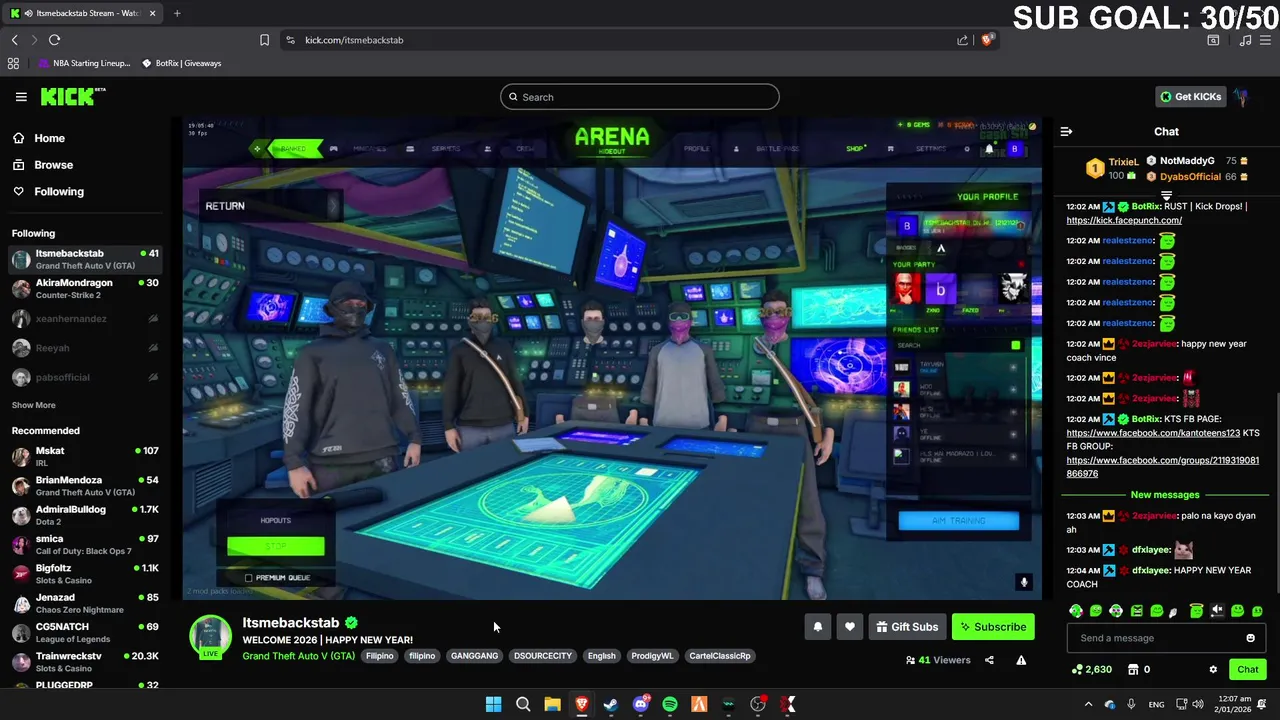Click the address bar kick.com/itsmebackstab
This screenshot has height=720, width=1280.
[354, 40]
